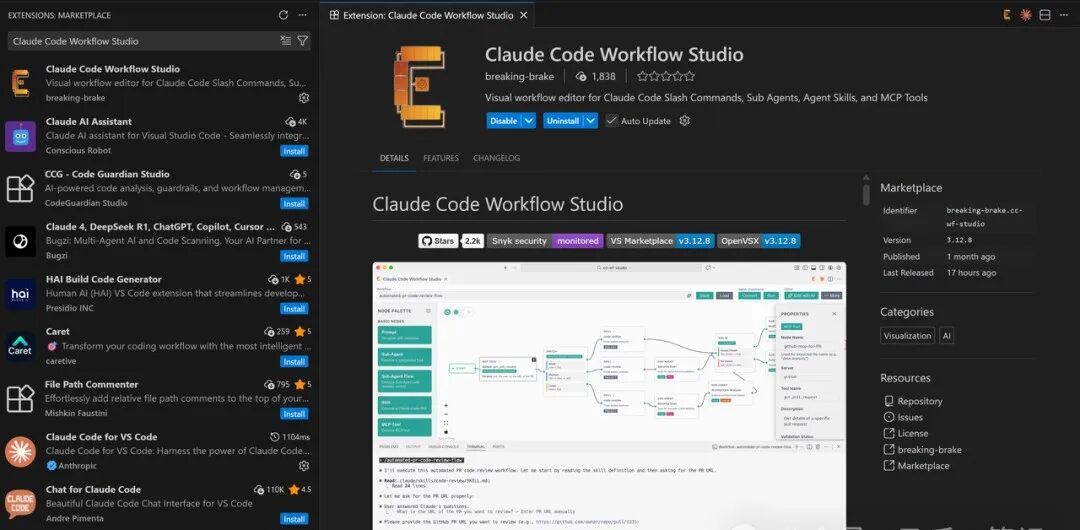Screen dimensions: 1080x530
Task: Select the File Path Commenter icon
Action: pyautogui.click(x=21, y=399)
